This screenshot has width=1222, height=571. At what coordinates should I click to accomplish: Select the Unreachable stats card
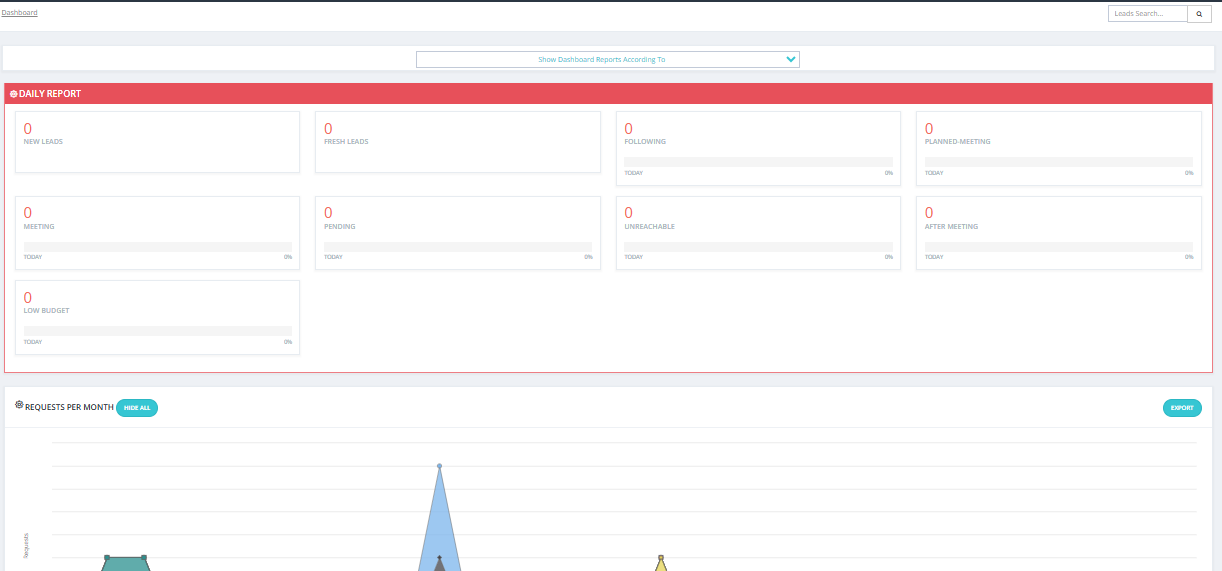pyautogui.click(x=758, y=233)
